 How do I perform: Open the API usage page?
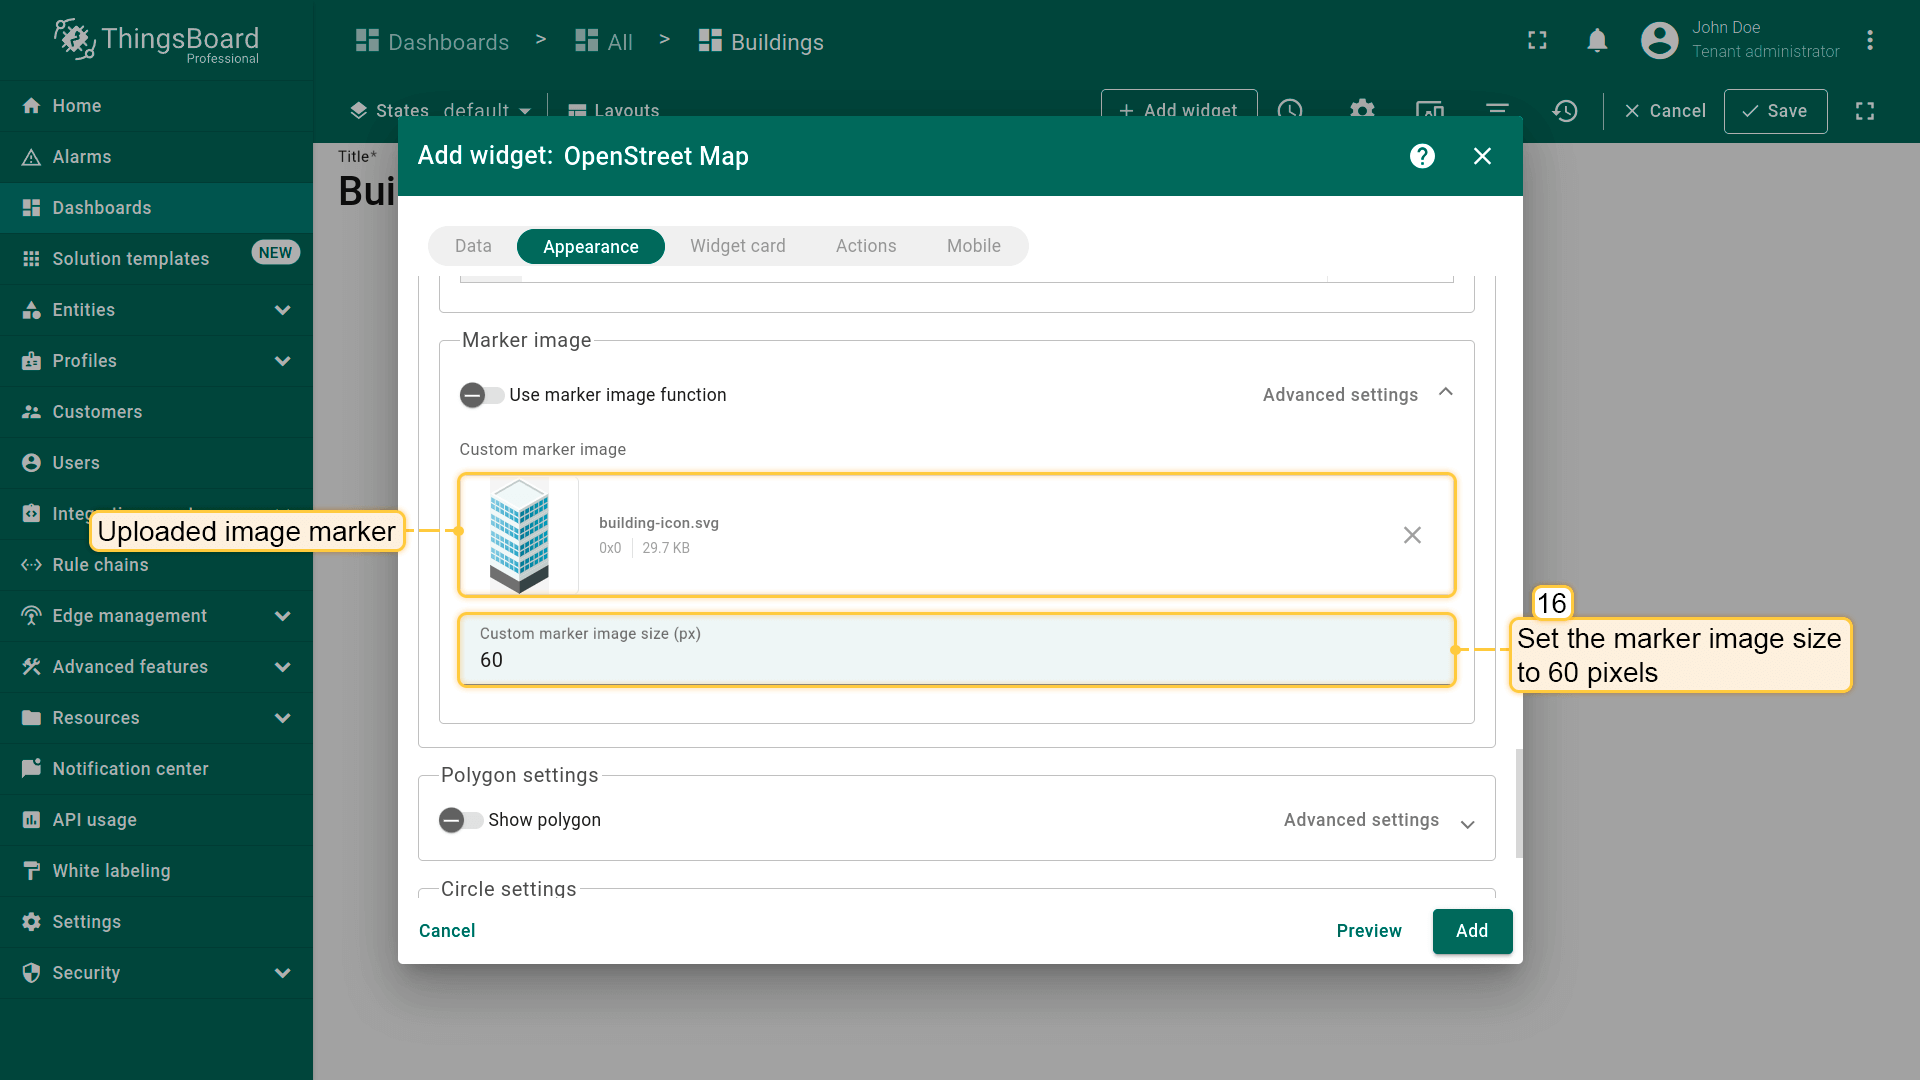pos(94,820)
